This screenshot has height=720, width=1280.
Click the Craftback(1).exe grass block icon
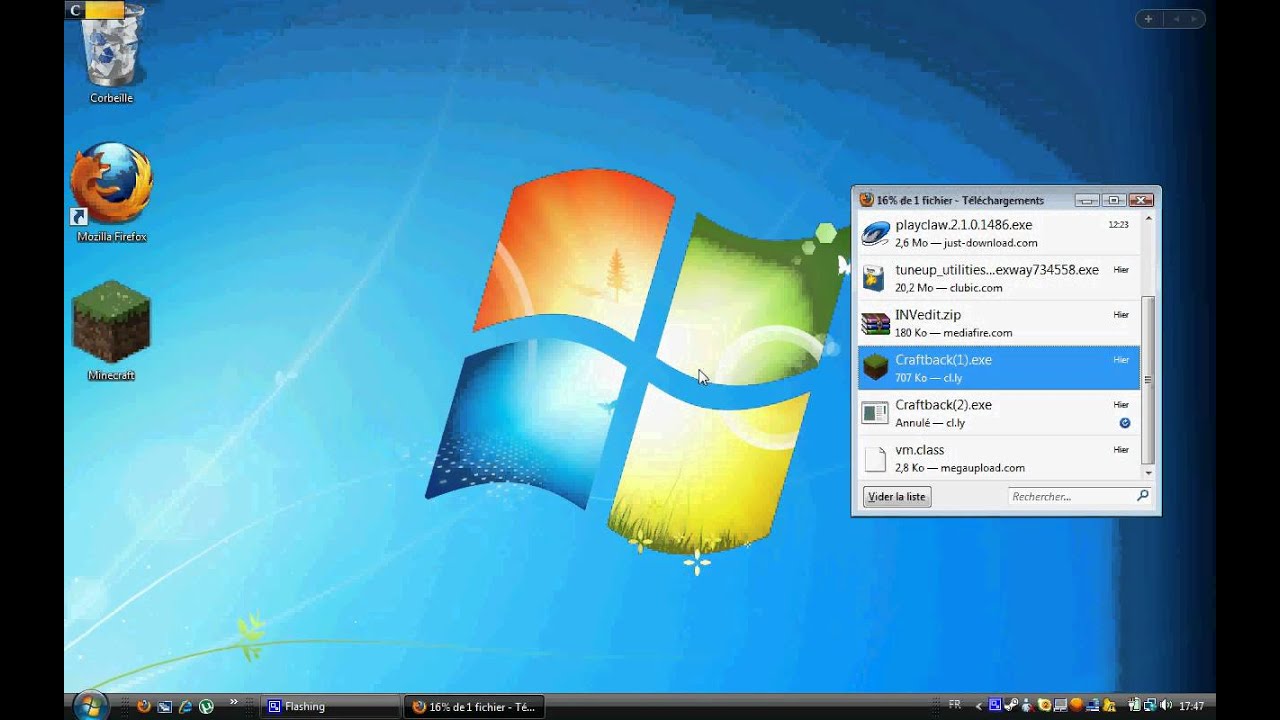coord(875,368)
